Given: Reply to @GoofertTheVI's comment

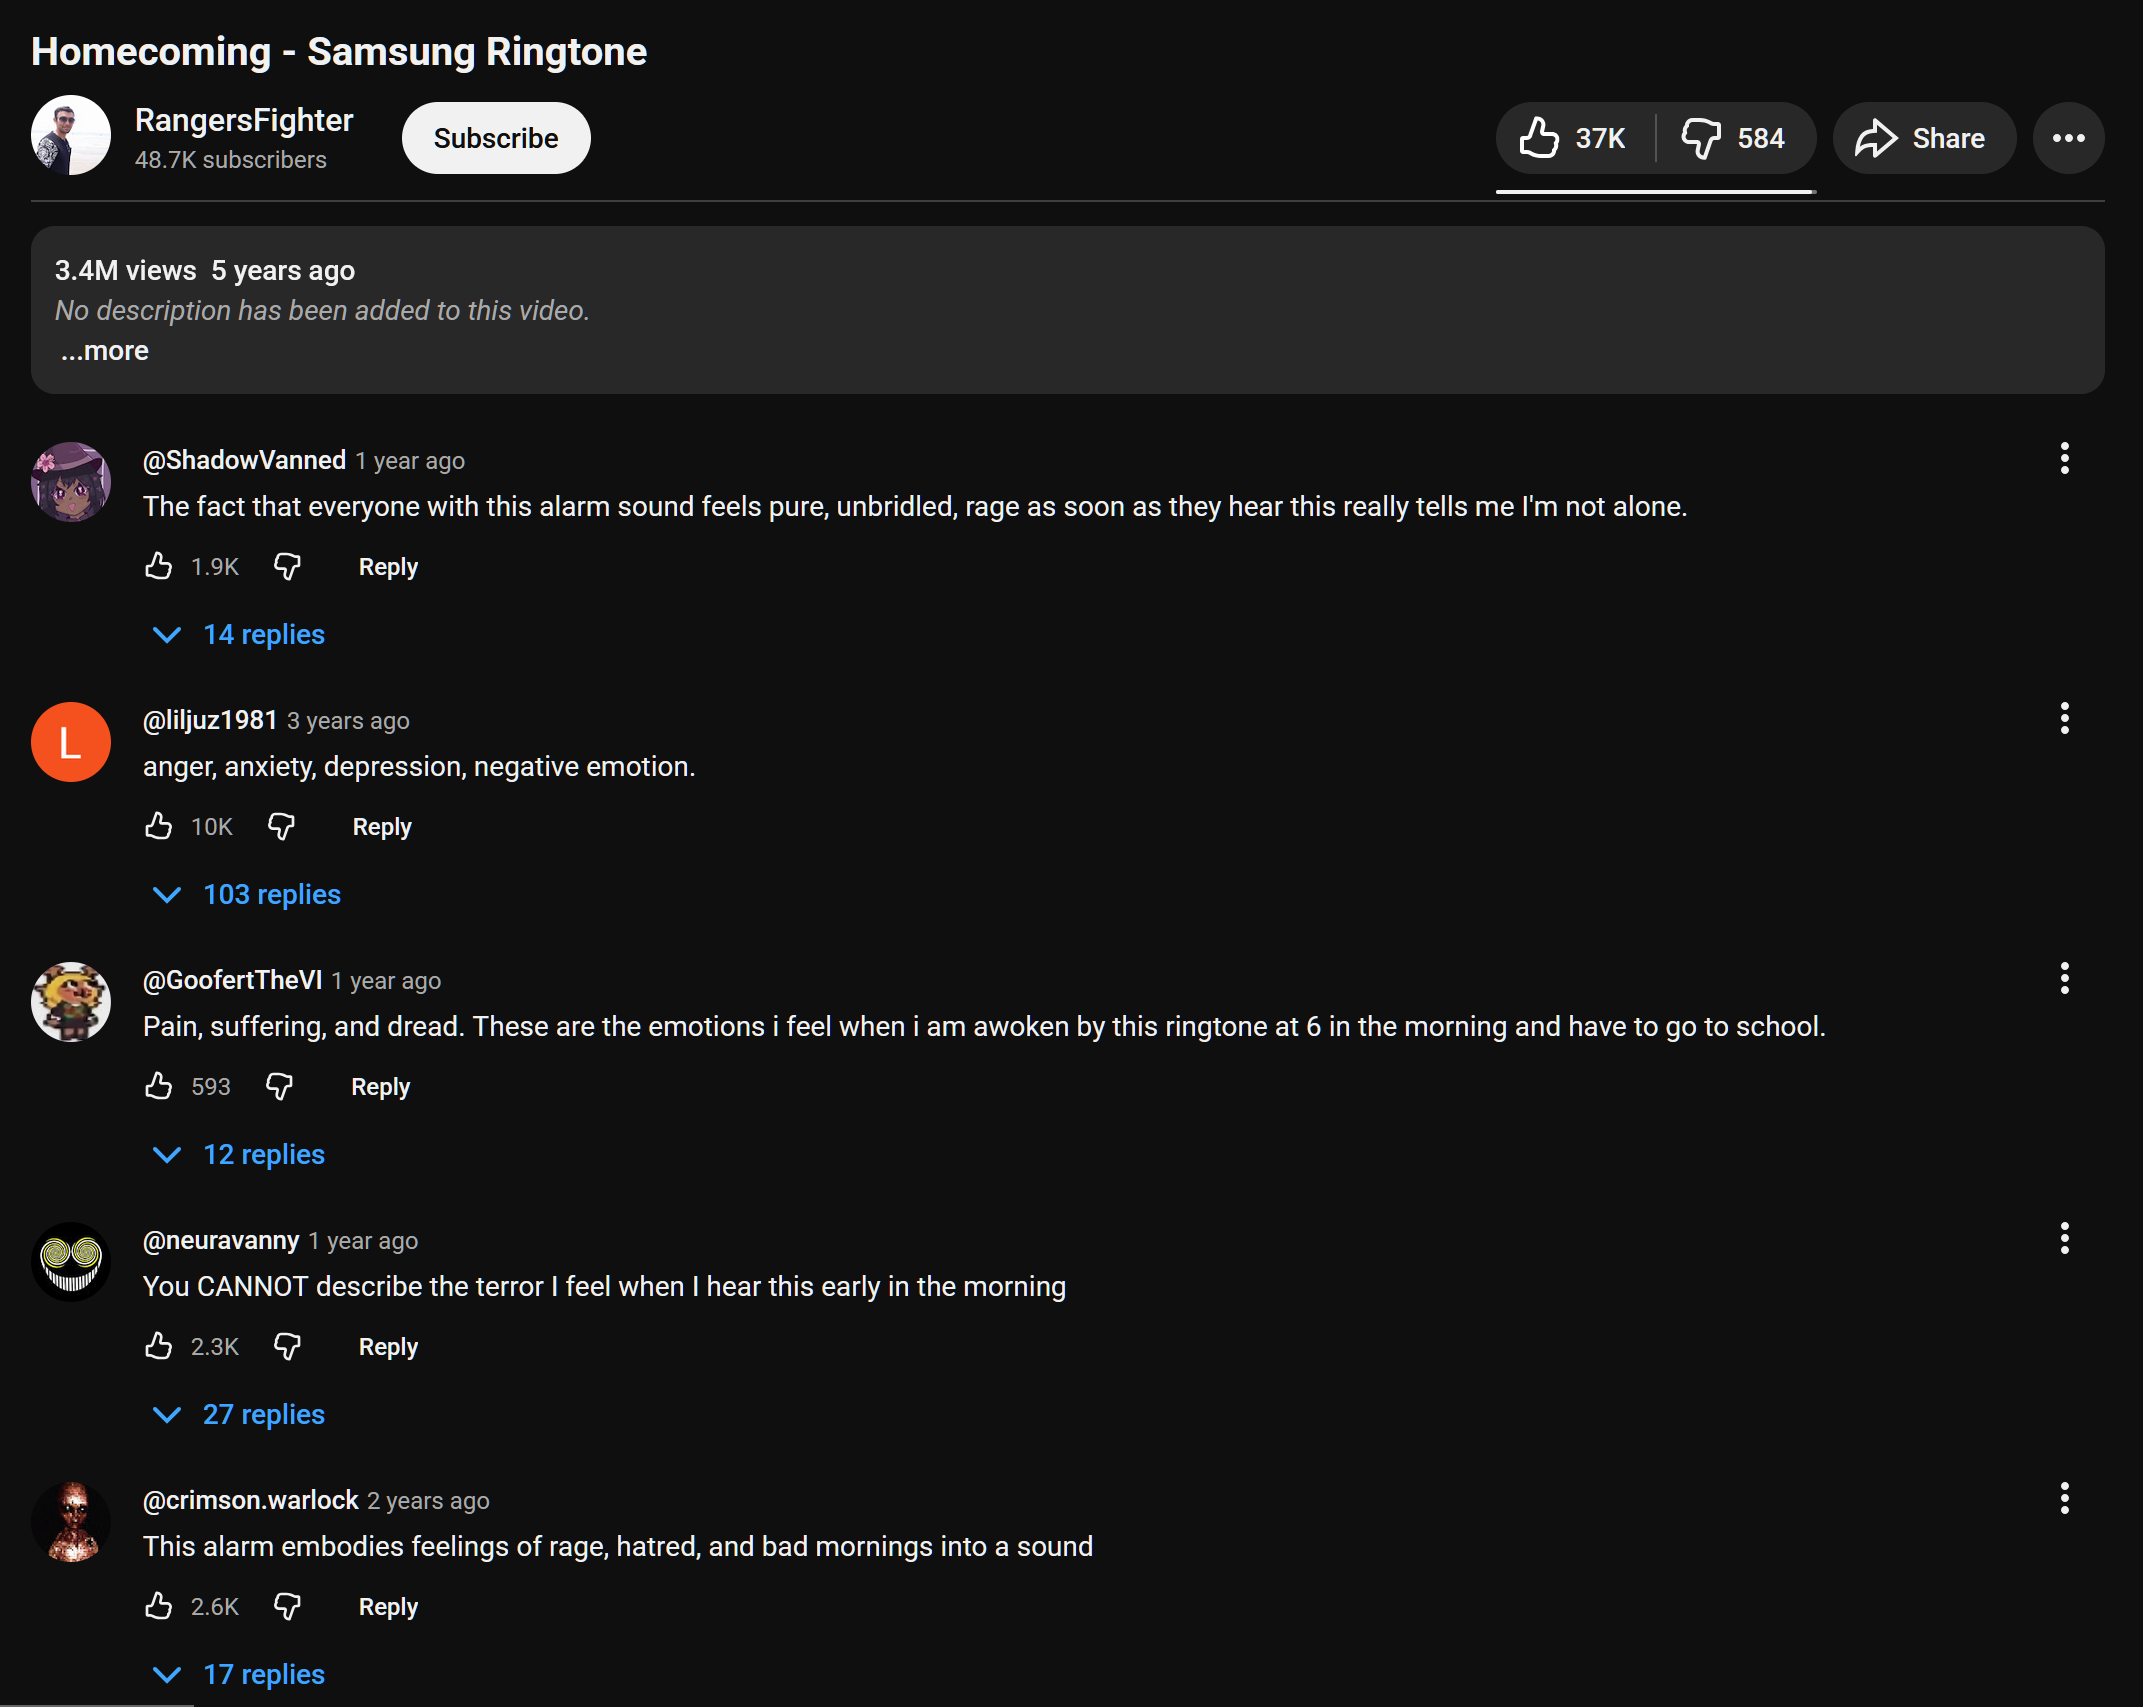Looking at the screenshot, I should pos(380,1086).
